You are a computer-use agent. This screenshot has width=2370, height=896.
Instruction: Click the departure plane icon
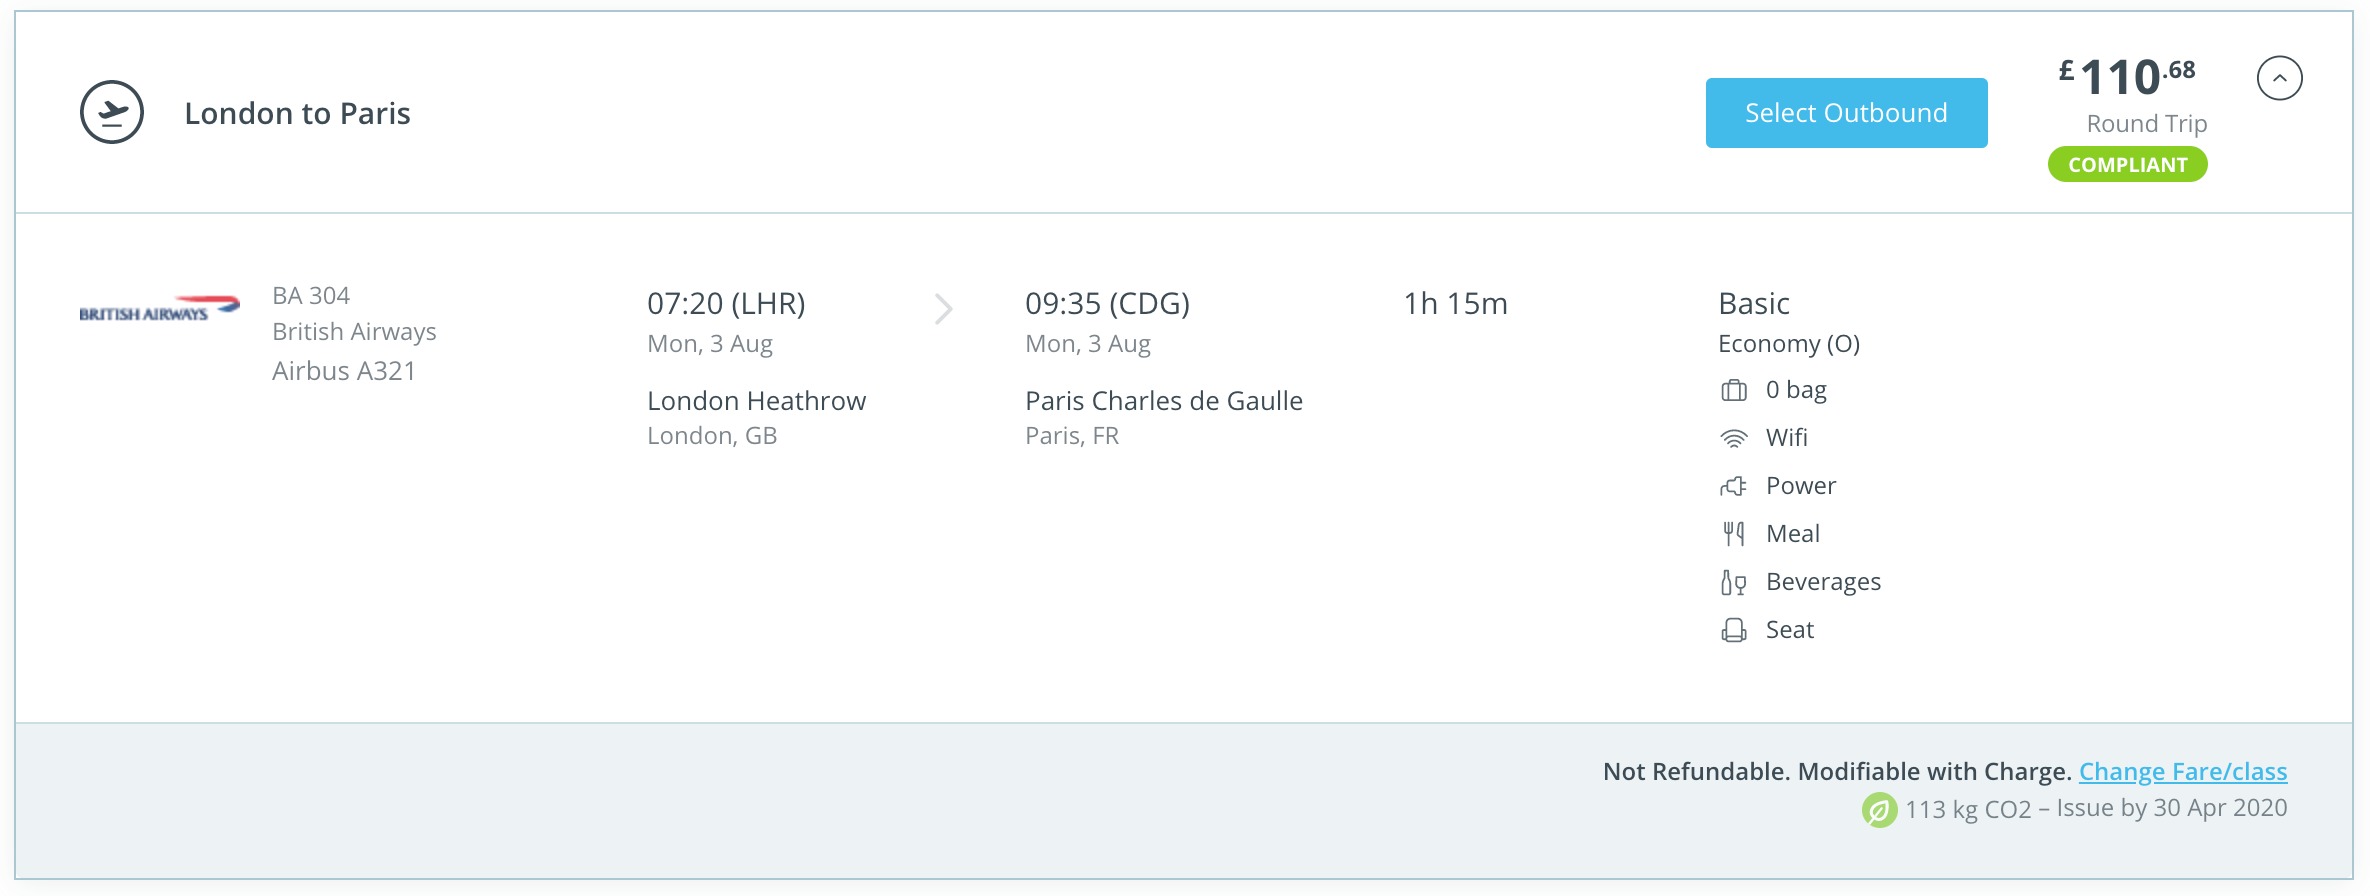[x=113, y=113]
